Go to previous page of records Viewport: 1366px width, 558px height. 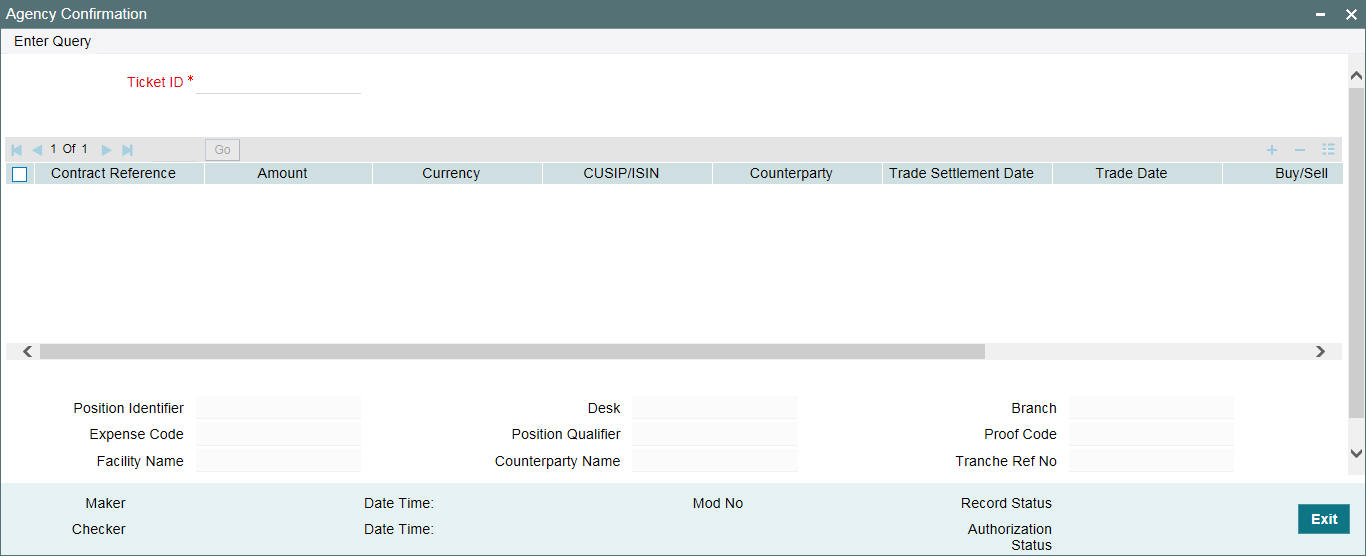pyautogui.click(x=37, y=150)
